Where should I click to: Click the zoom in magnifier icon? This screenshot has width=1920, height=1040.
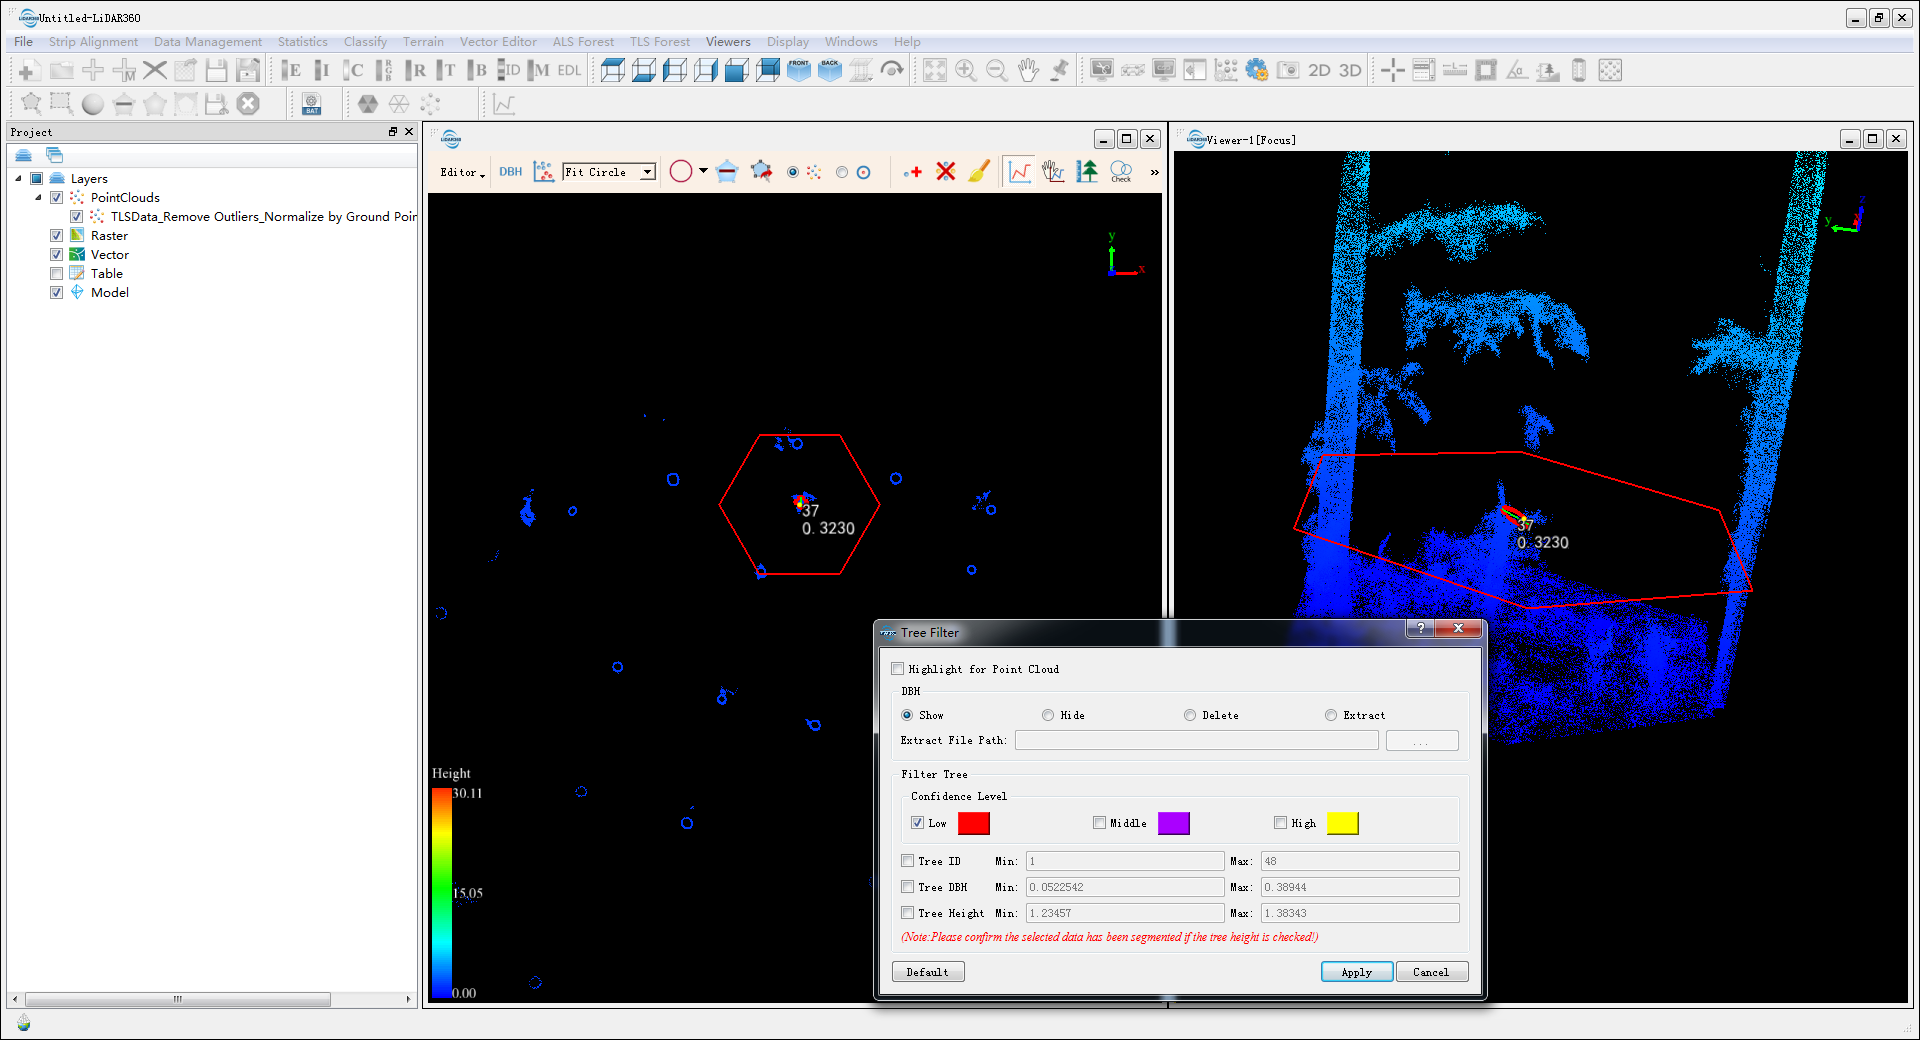tap(966, 70)
